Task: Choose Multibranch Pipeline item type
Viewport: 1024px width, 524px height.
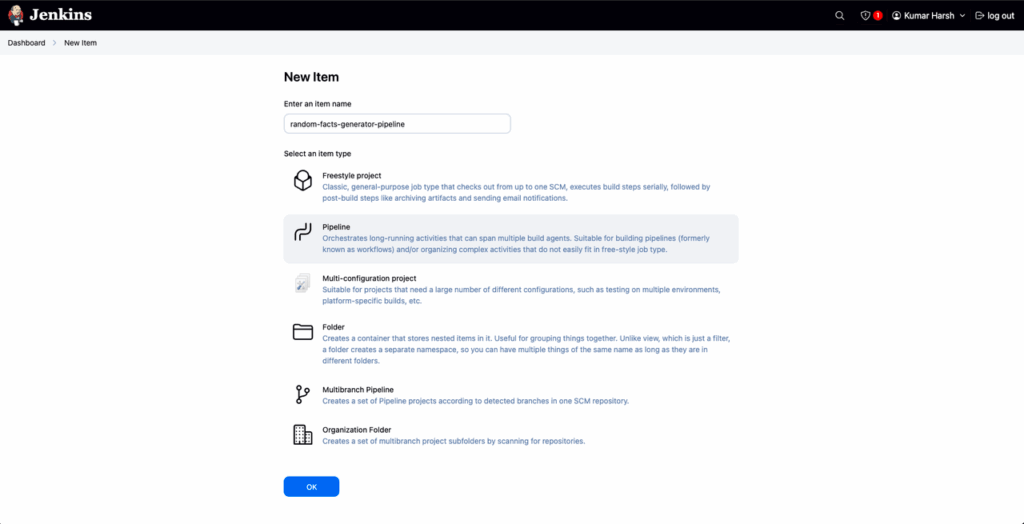Action: [358, 389]
